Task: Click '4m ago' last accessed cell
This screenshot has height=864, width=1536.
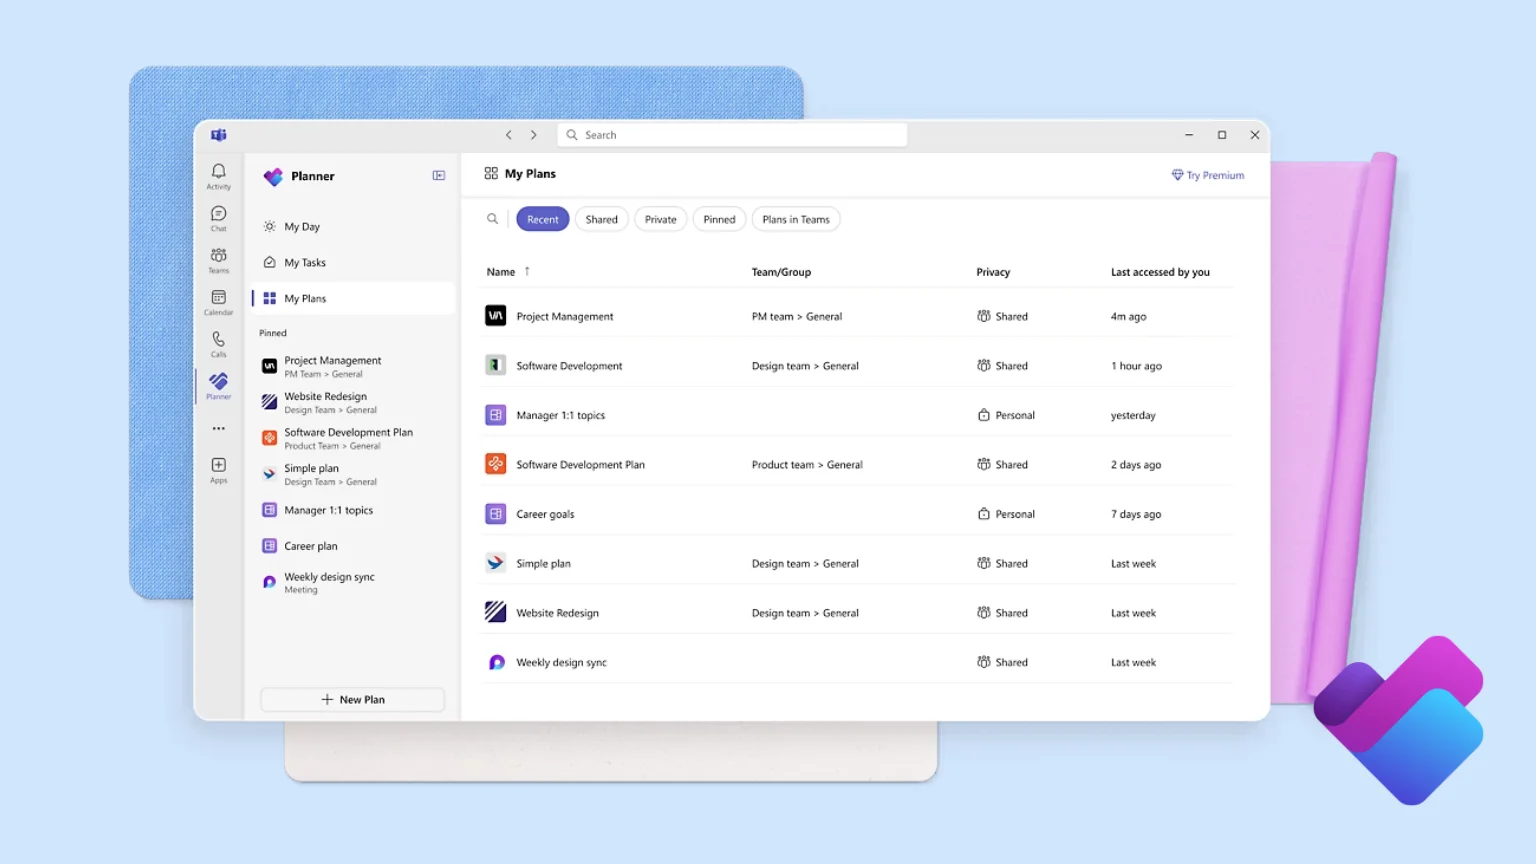Action: click(1128, 316)
